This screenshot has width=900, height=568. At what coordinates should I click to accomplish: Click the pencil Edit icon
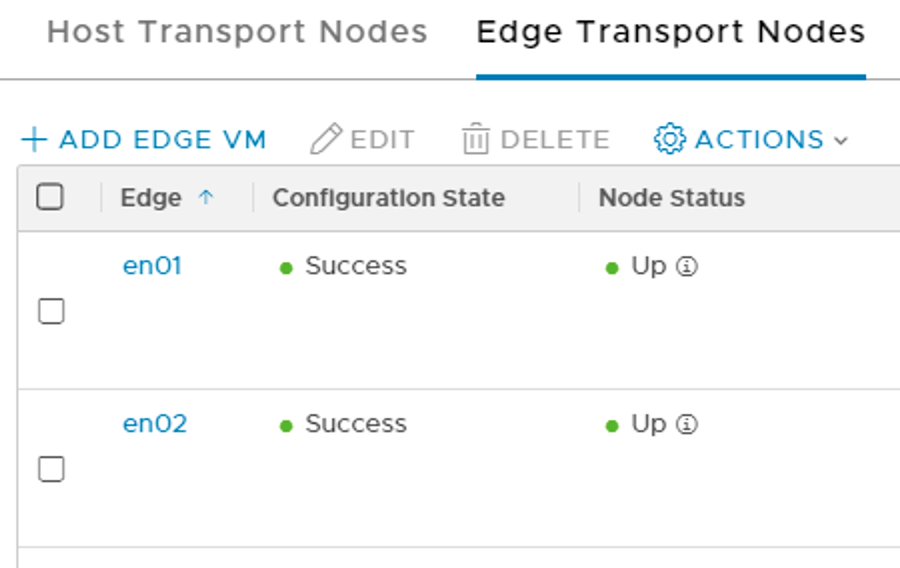pyautogui.click(x=326, y=139)
